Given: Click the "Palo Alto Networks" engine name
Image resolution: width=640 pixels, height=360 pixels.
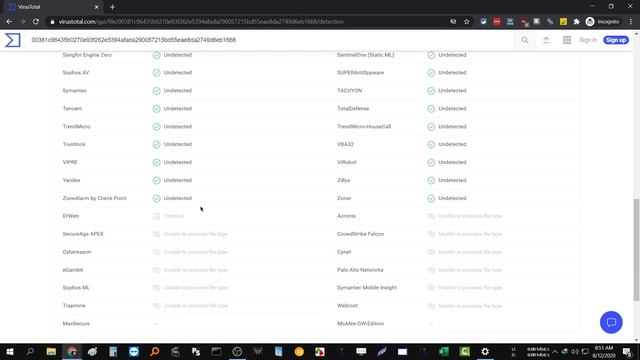Looking at the screenshot, I should point(360,270).
